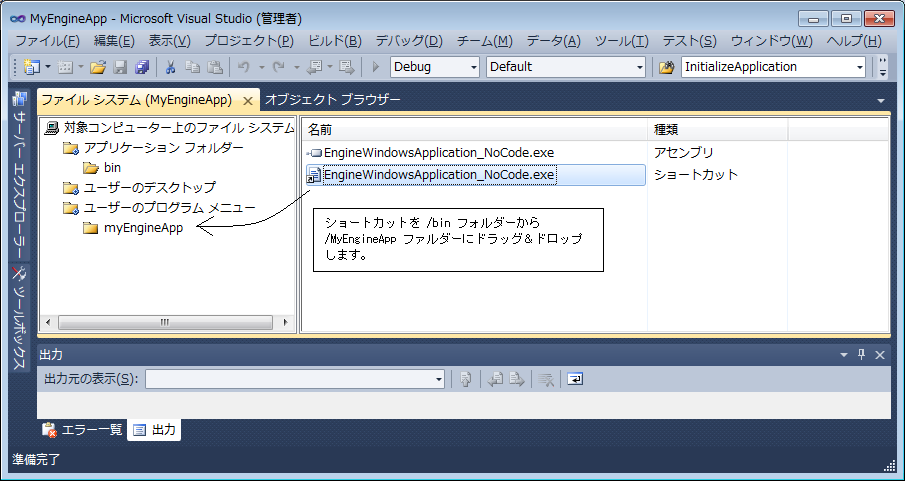Switch to the エラー一覧 tab

tap(83, 430)
